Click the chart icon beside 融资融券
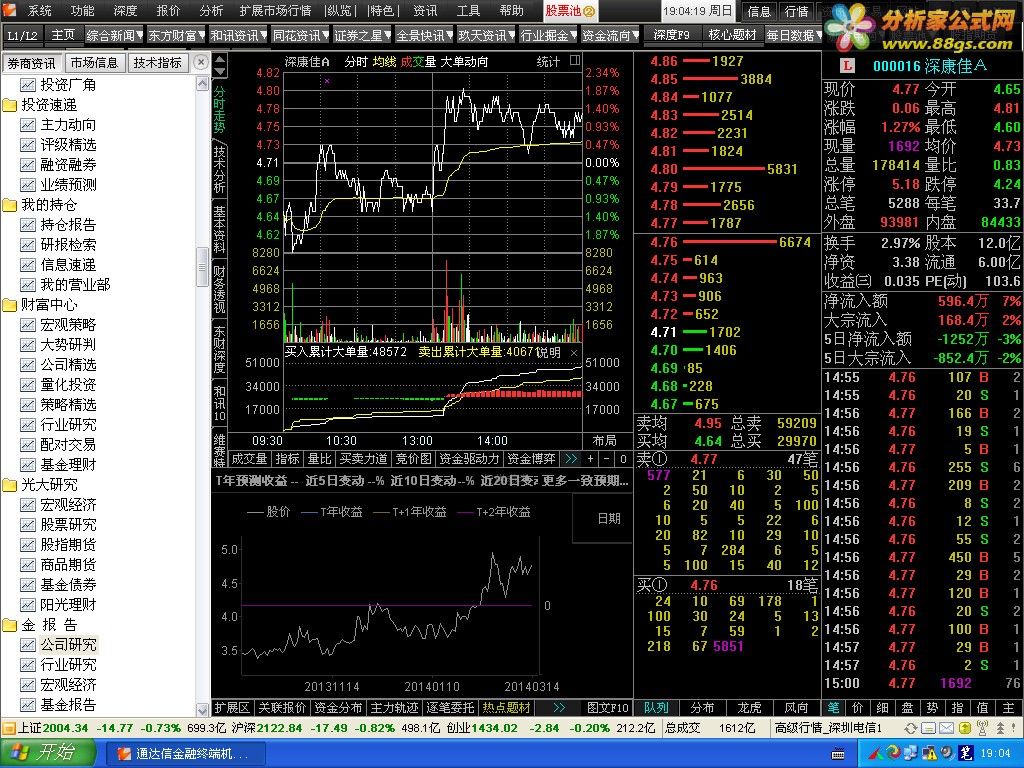Viewport: 1024px width, 768px height. (27, 165)
